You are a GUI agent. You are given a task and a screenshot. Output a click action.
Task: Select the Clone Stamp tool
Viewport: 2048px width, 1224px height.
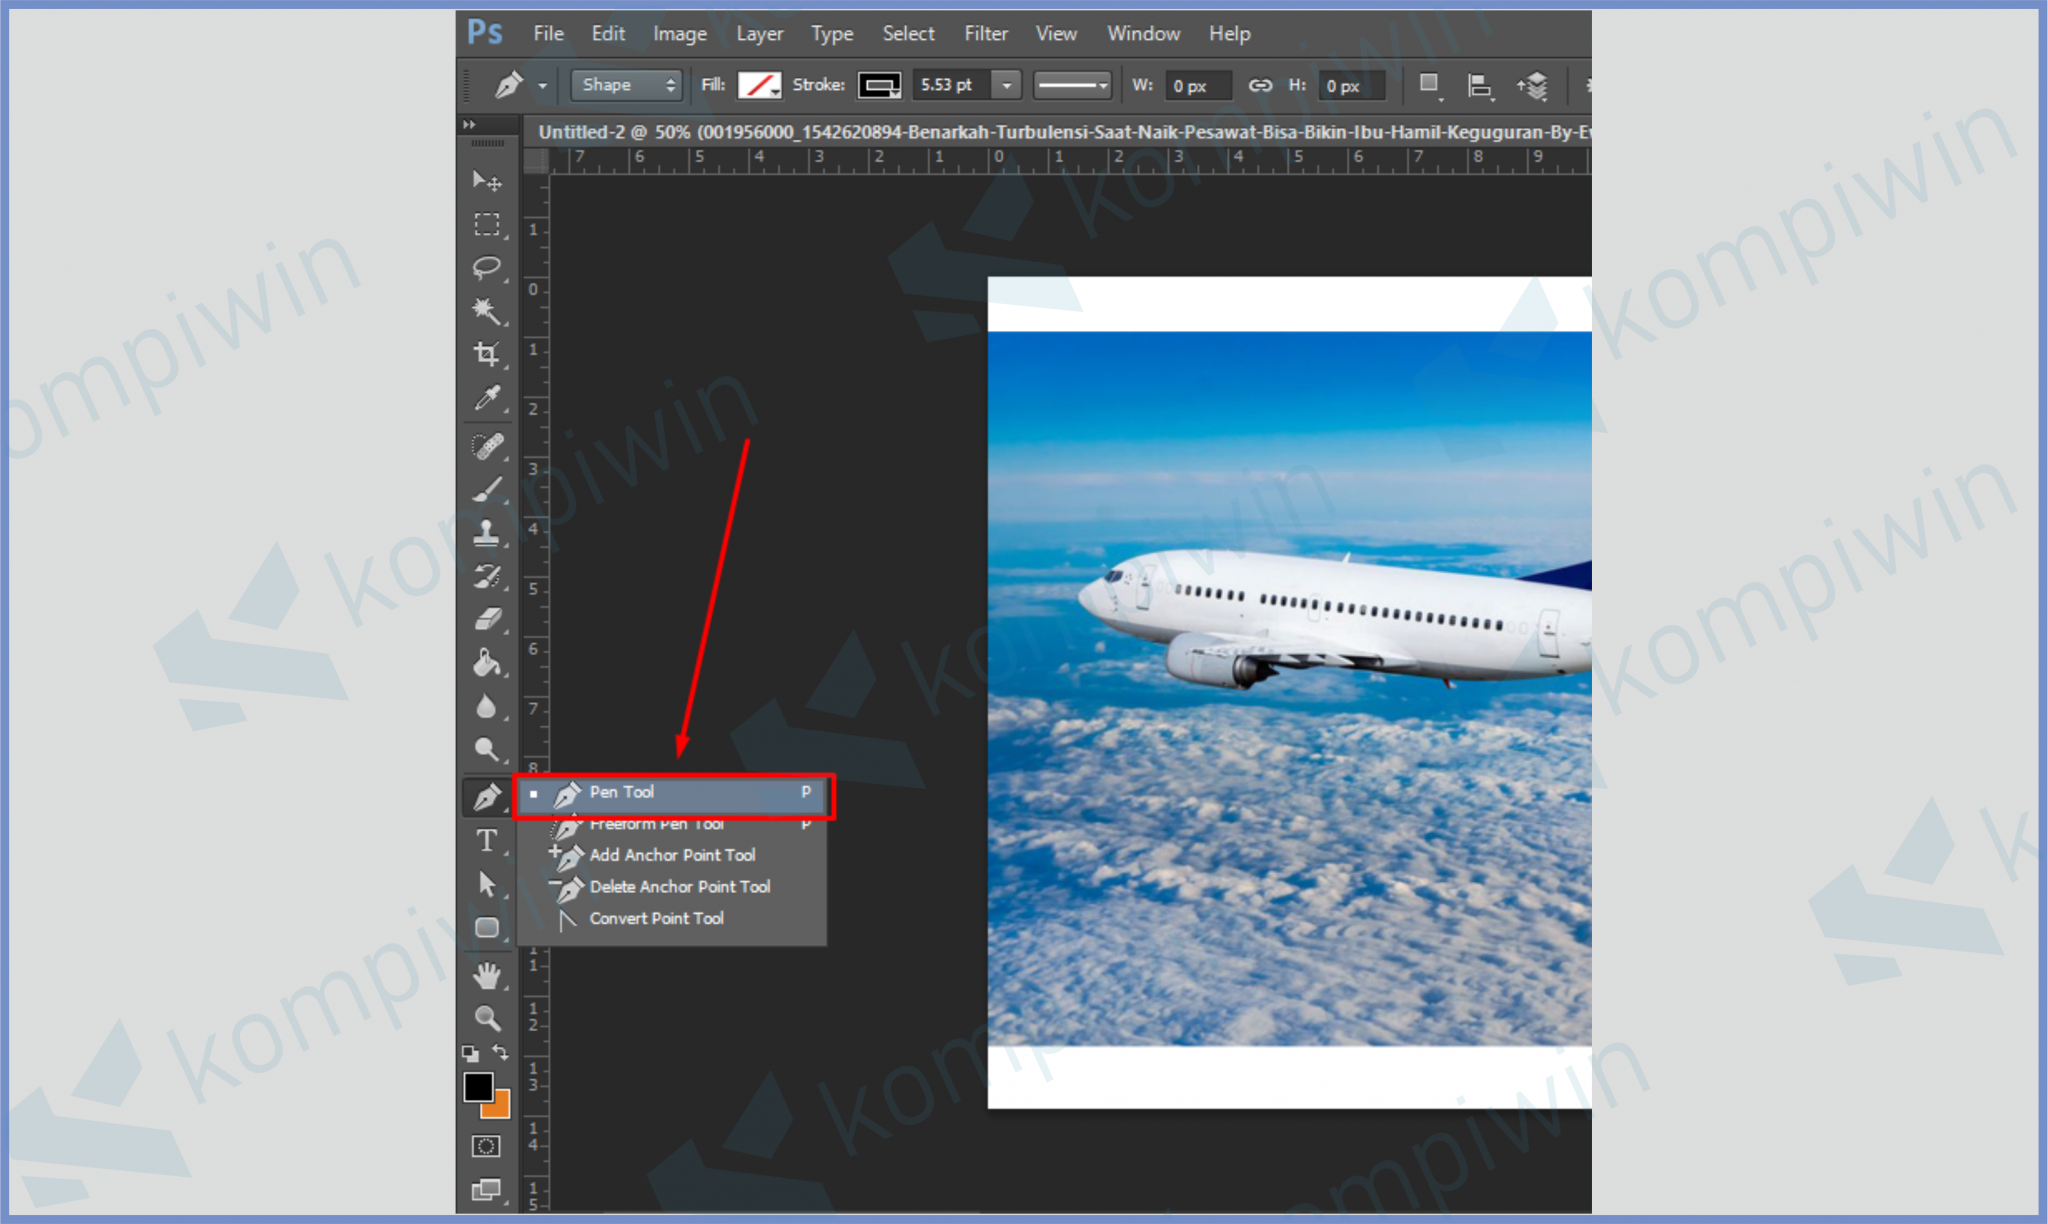[487, 532]
